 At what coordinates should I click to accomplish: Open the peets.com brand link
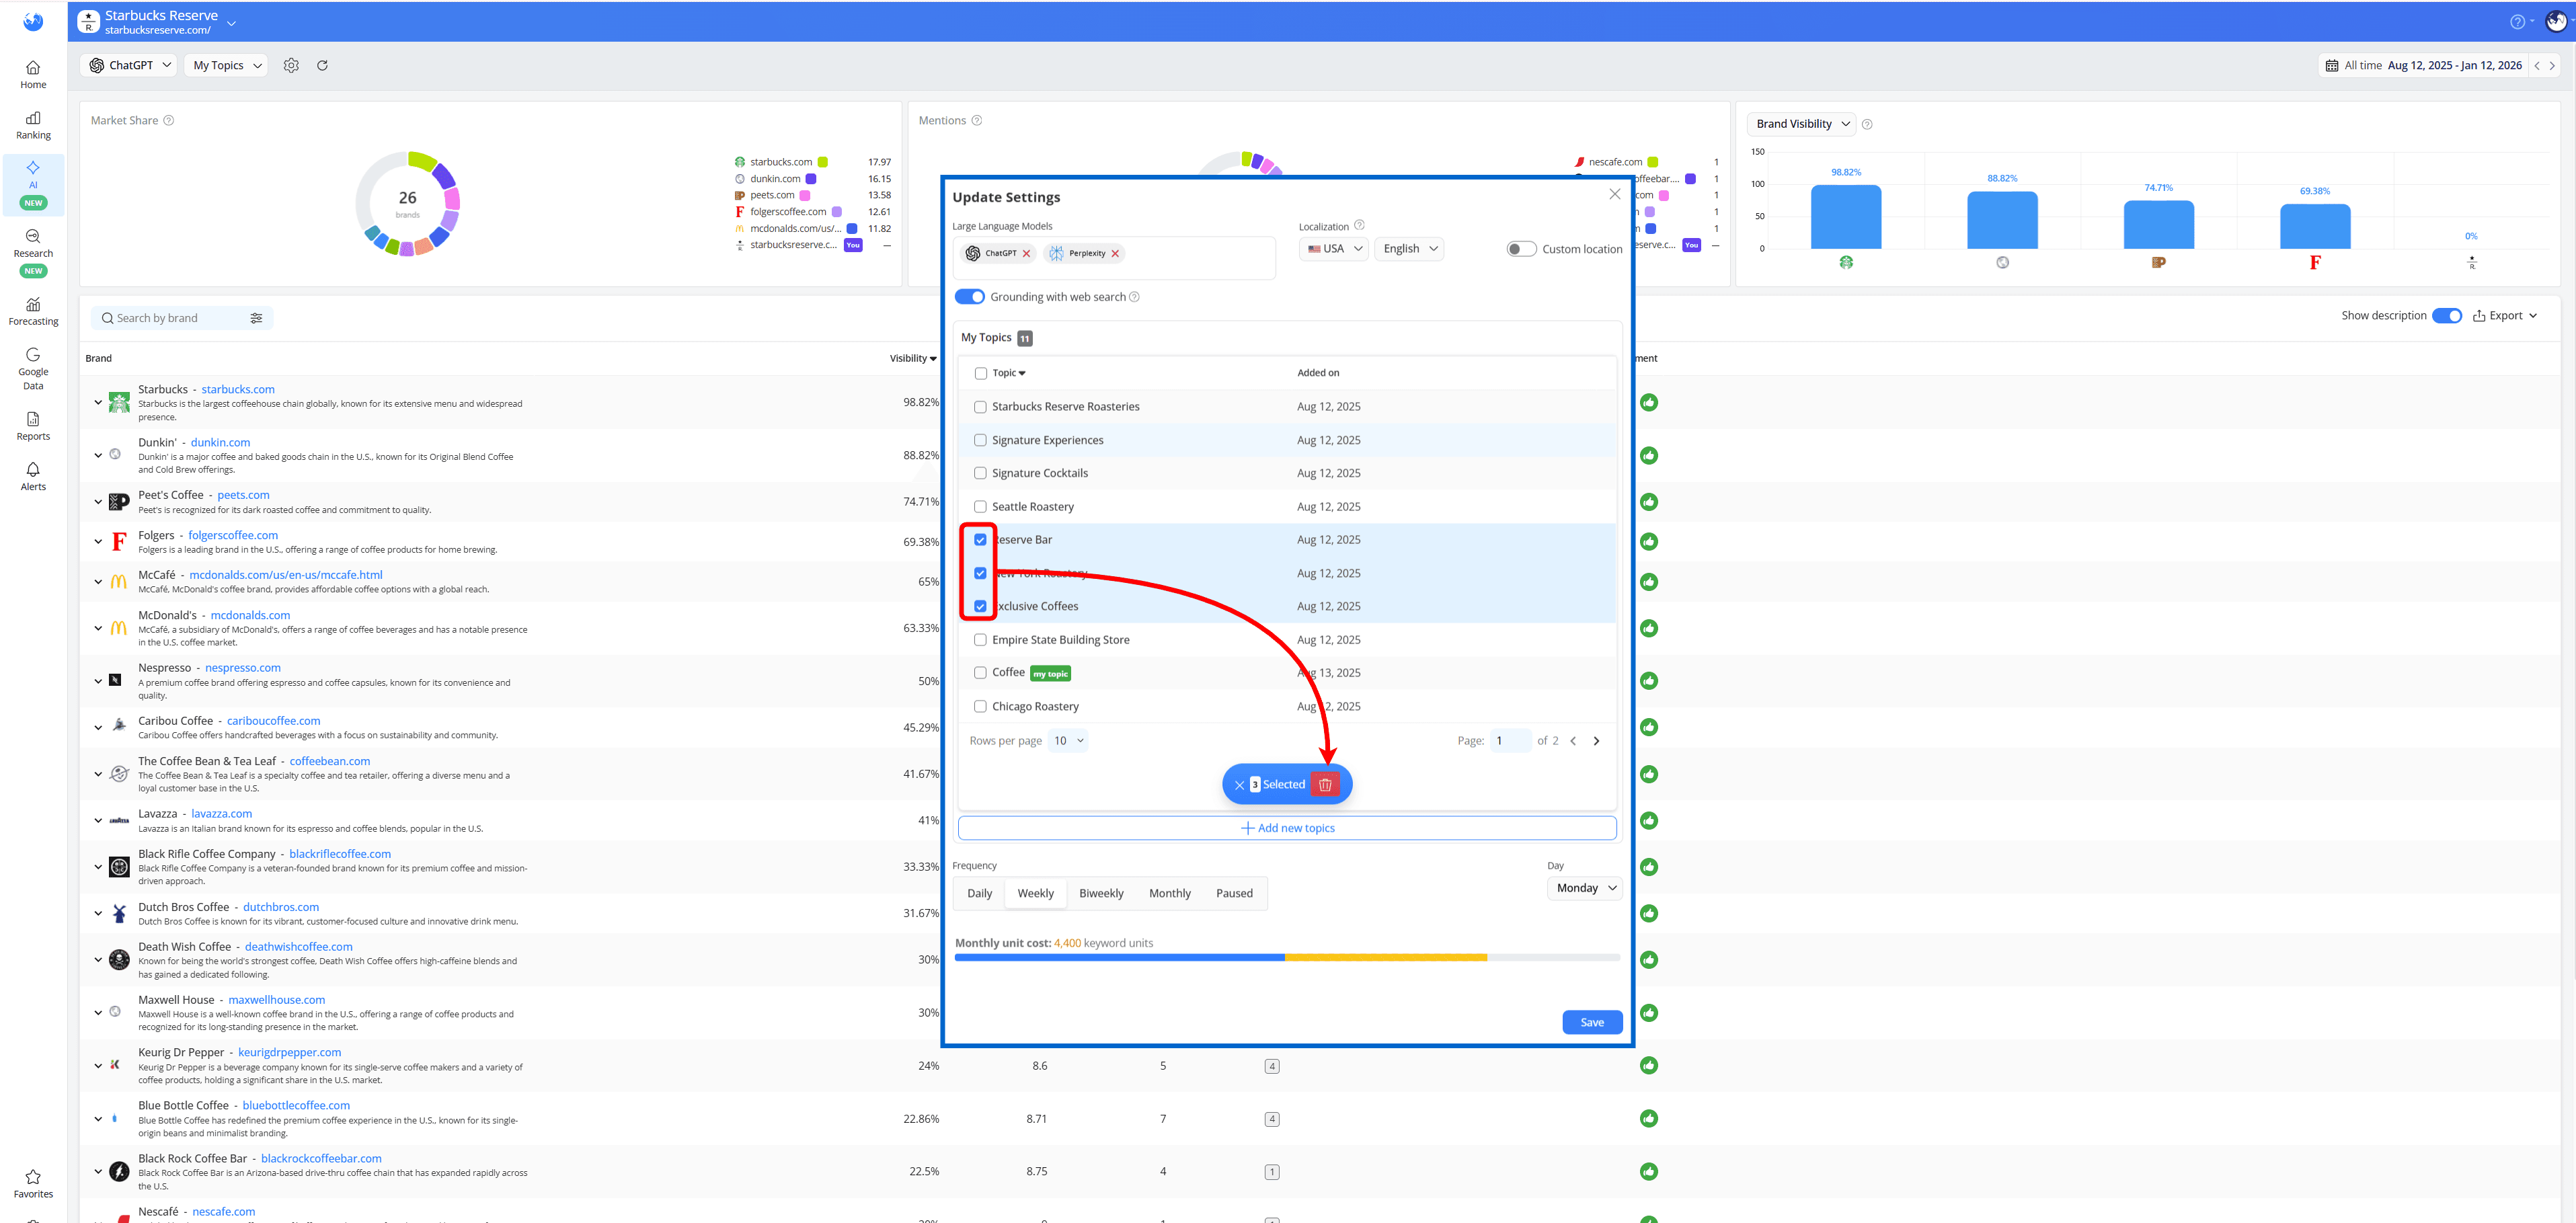pyautogui.click(x=242, y=494)
